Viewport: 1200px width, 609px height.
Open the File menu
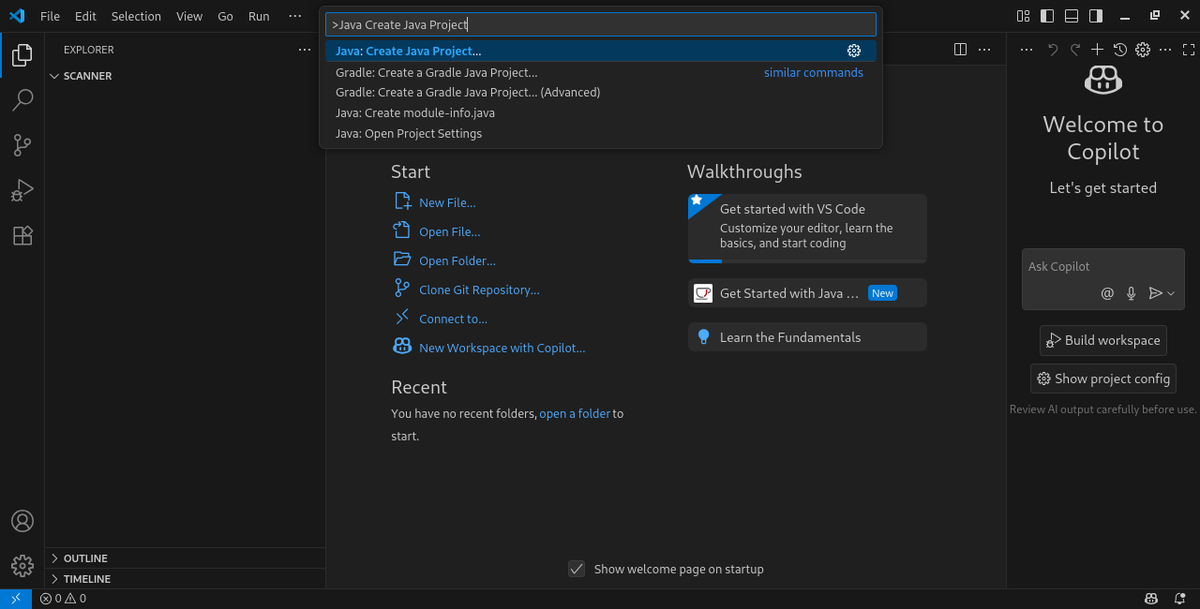[x=50, y=16]
